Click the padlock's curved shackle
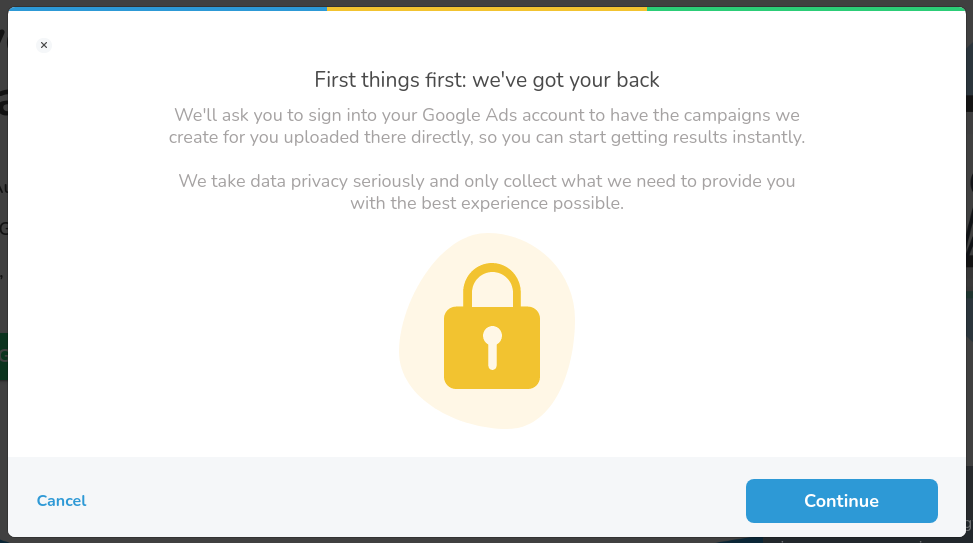Viewport: 973px width, 543px height. coord(492,284)
